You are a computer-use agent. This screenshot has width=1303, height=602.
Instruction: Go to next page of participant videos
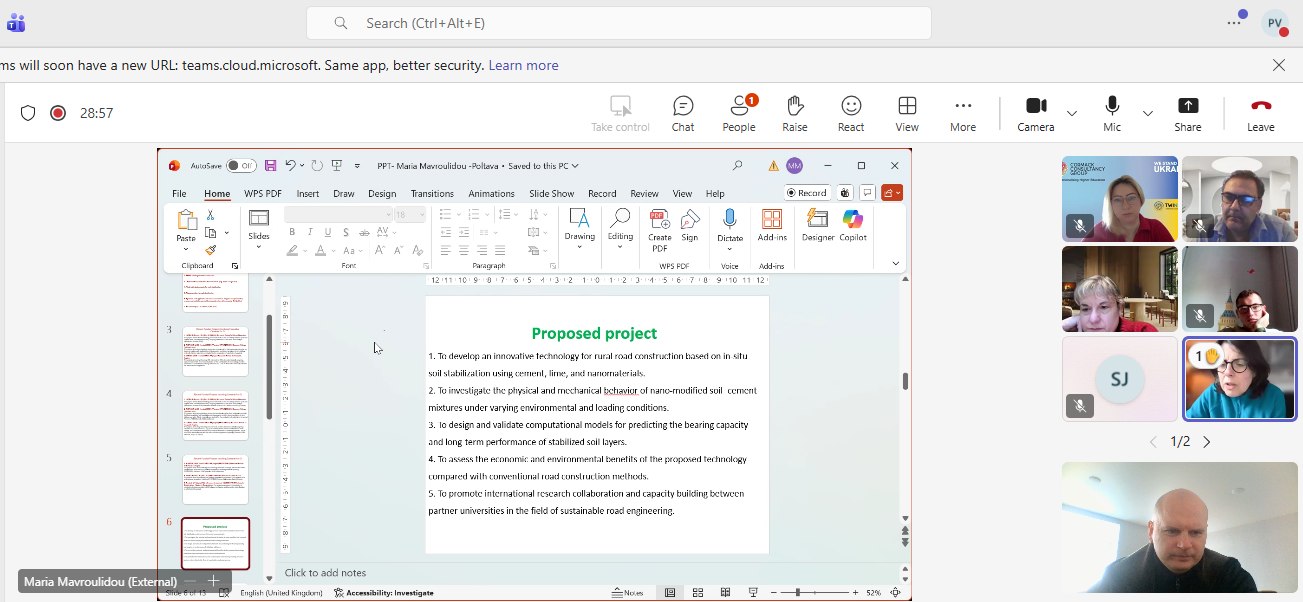[1206, 442]
